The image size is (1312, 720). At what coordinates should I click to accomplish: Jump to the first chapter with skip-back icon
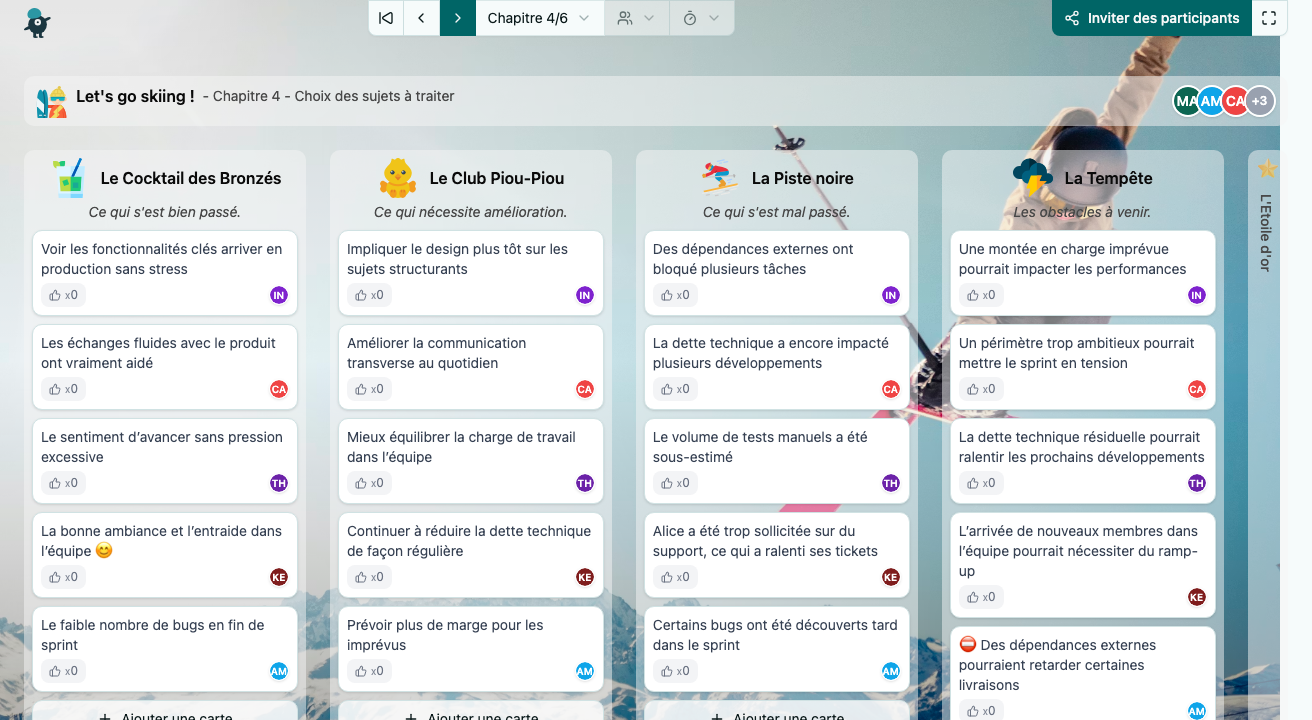[x=386, y=18]
